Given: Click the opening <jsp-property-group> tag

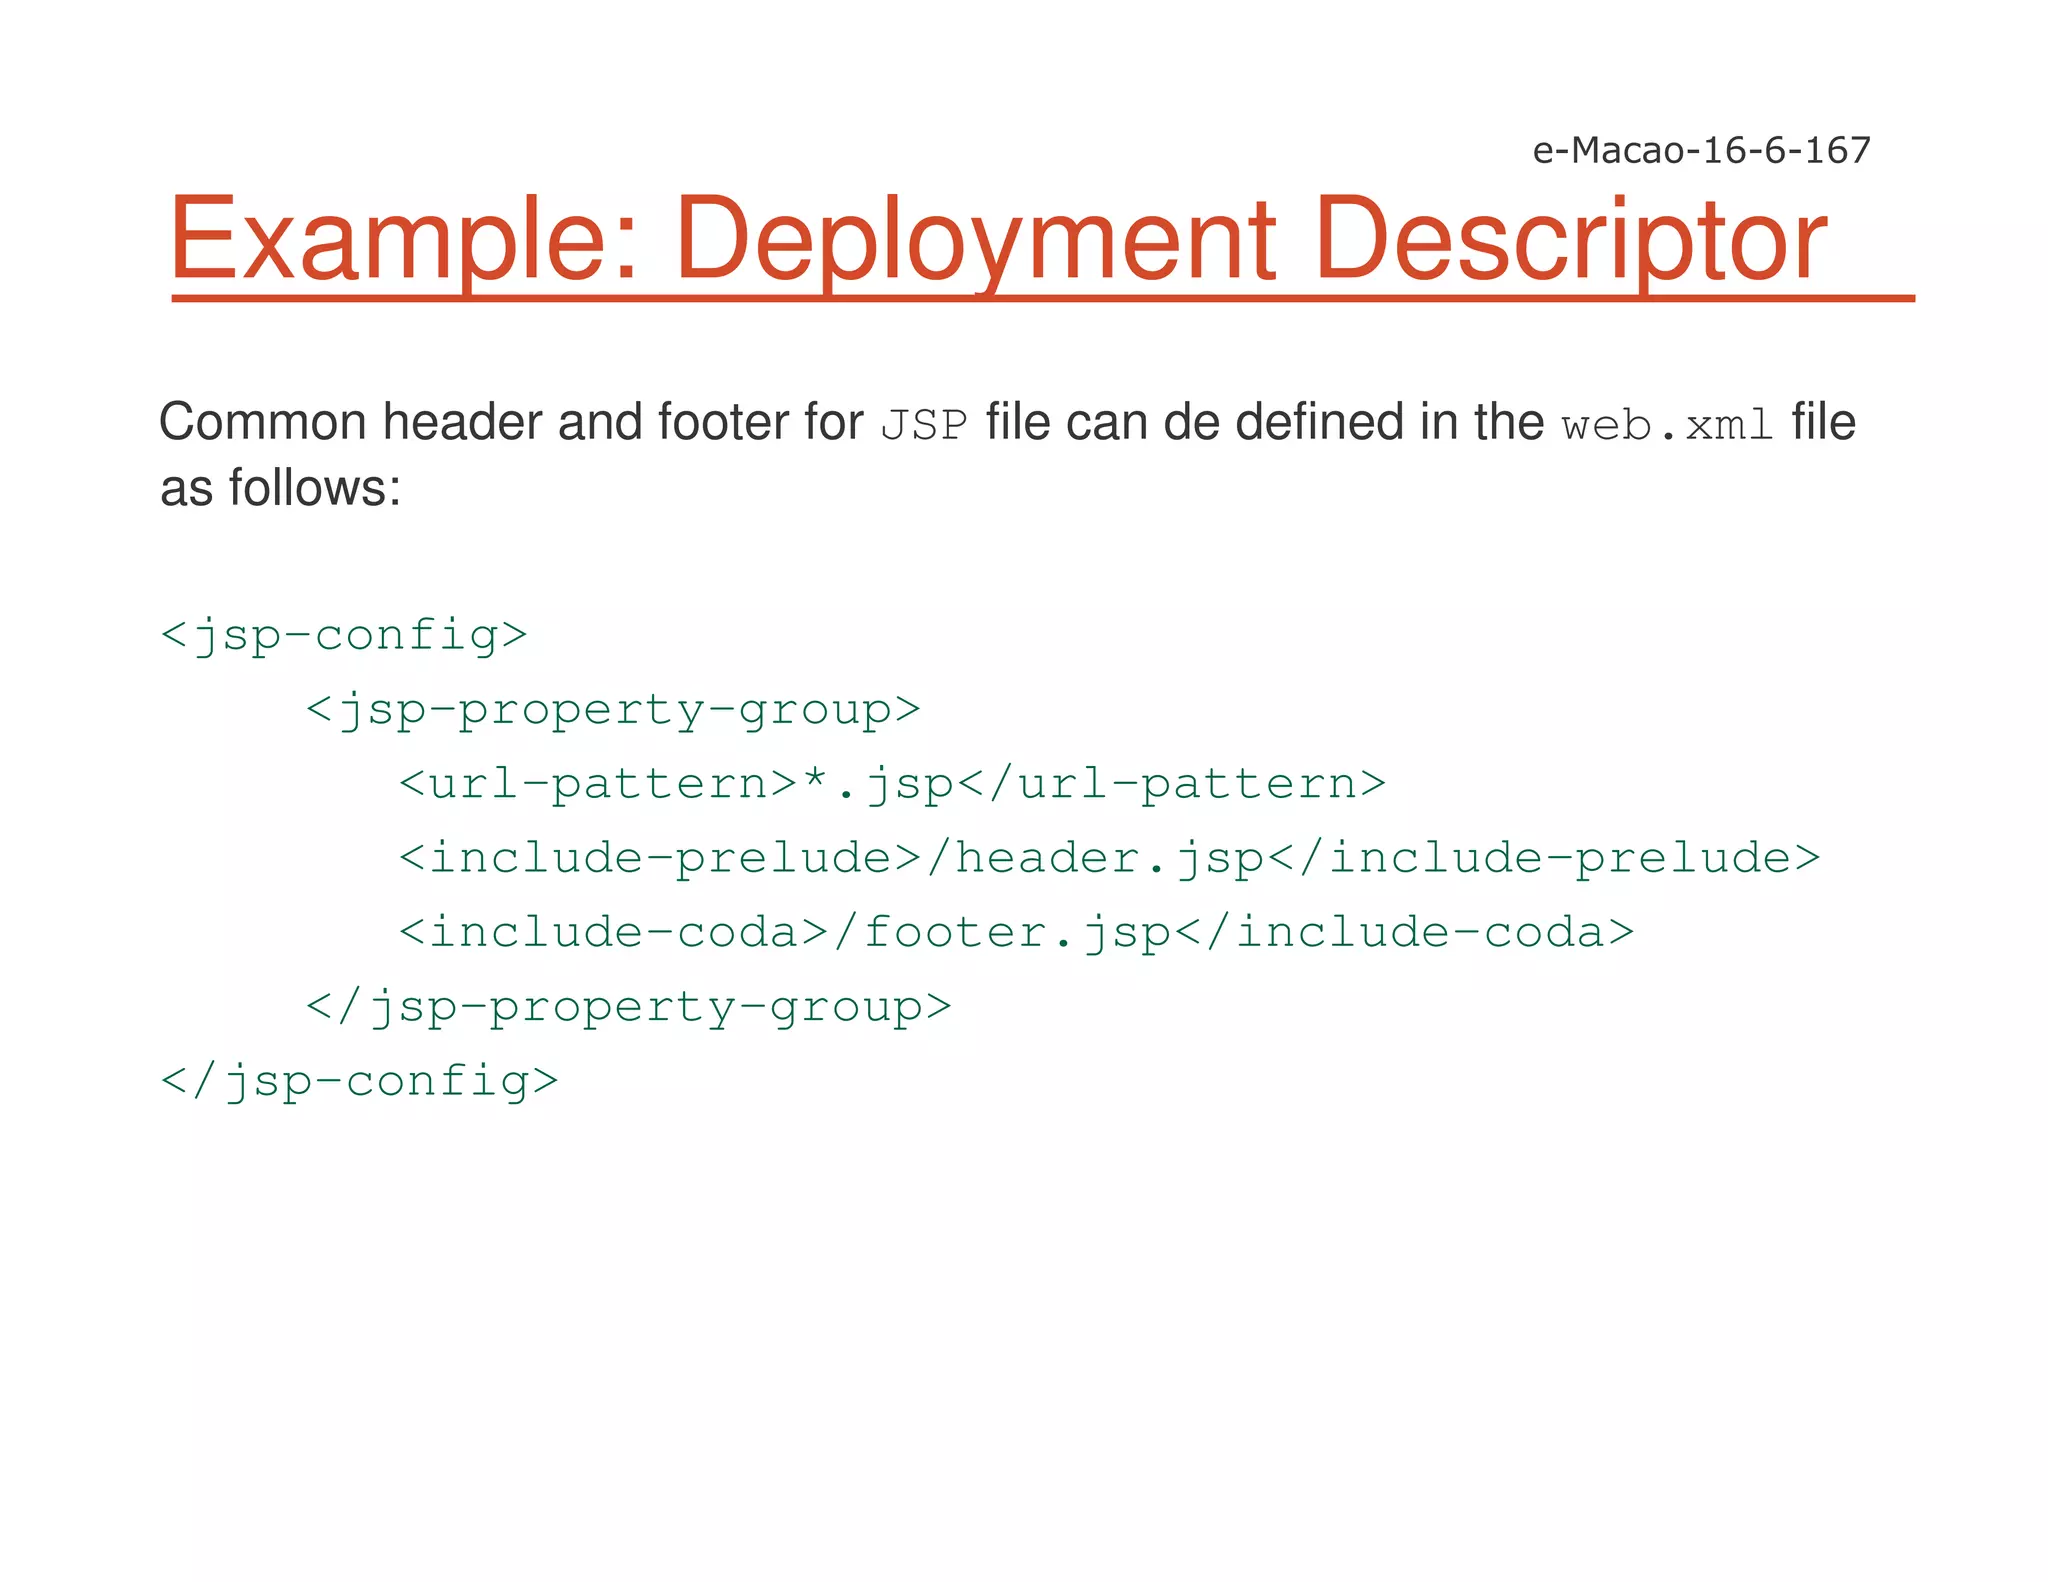Looking at the screenshot, I should click(612, 710).
